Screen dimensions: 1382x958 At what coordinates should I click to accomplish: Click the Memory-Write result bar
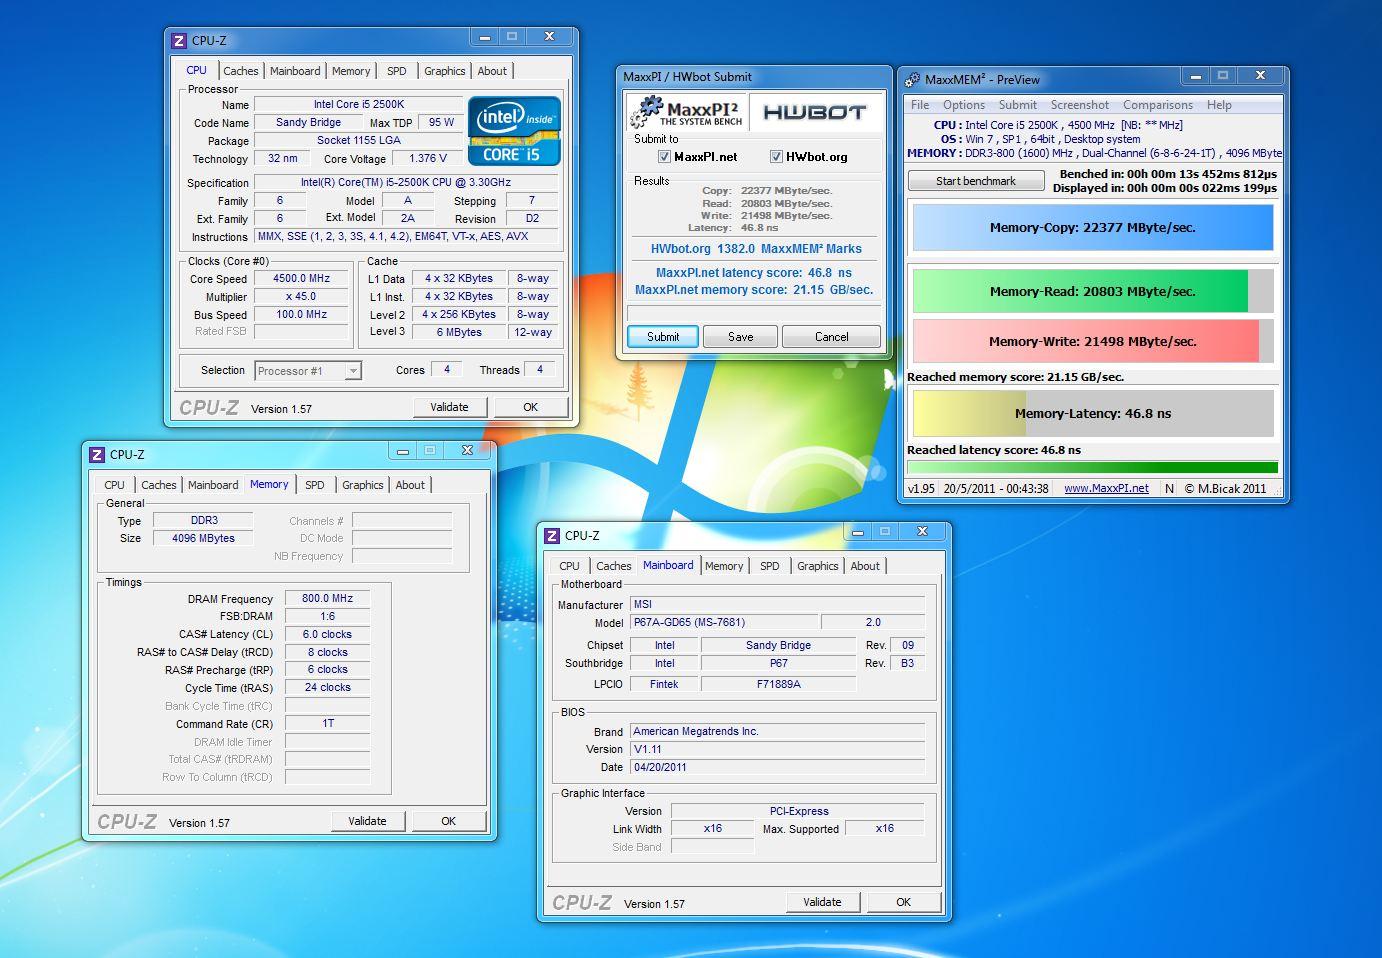(1093, 341)
